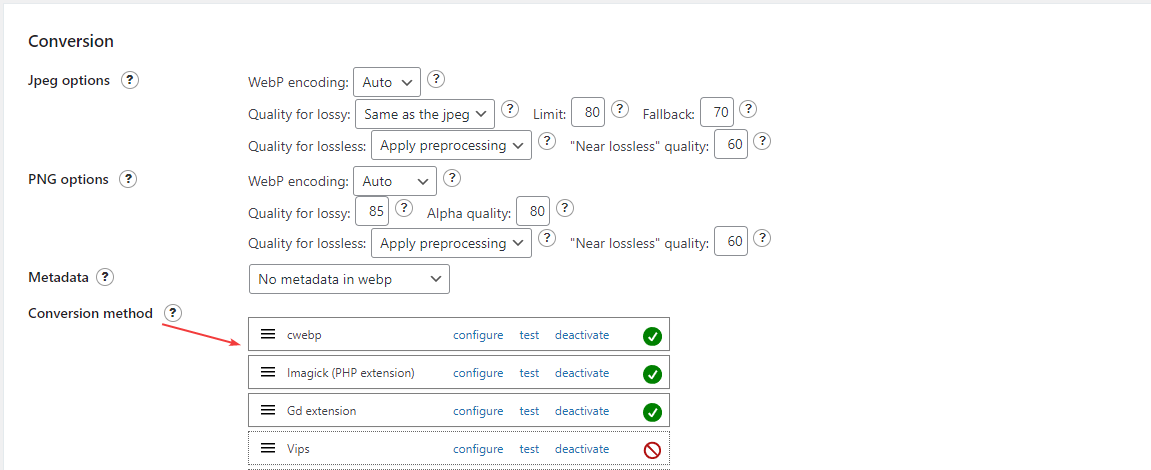
Task: Deactivate the Gd extension converter
Action: 582,411
